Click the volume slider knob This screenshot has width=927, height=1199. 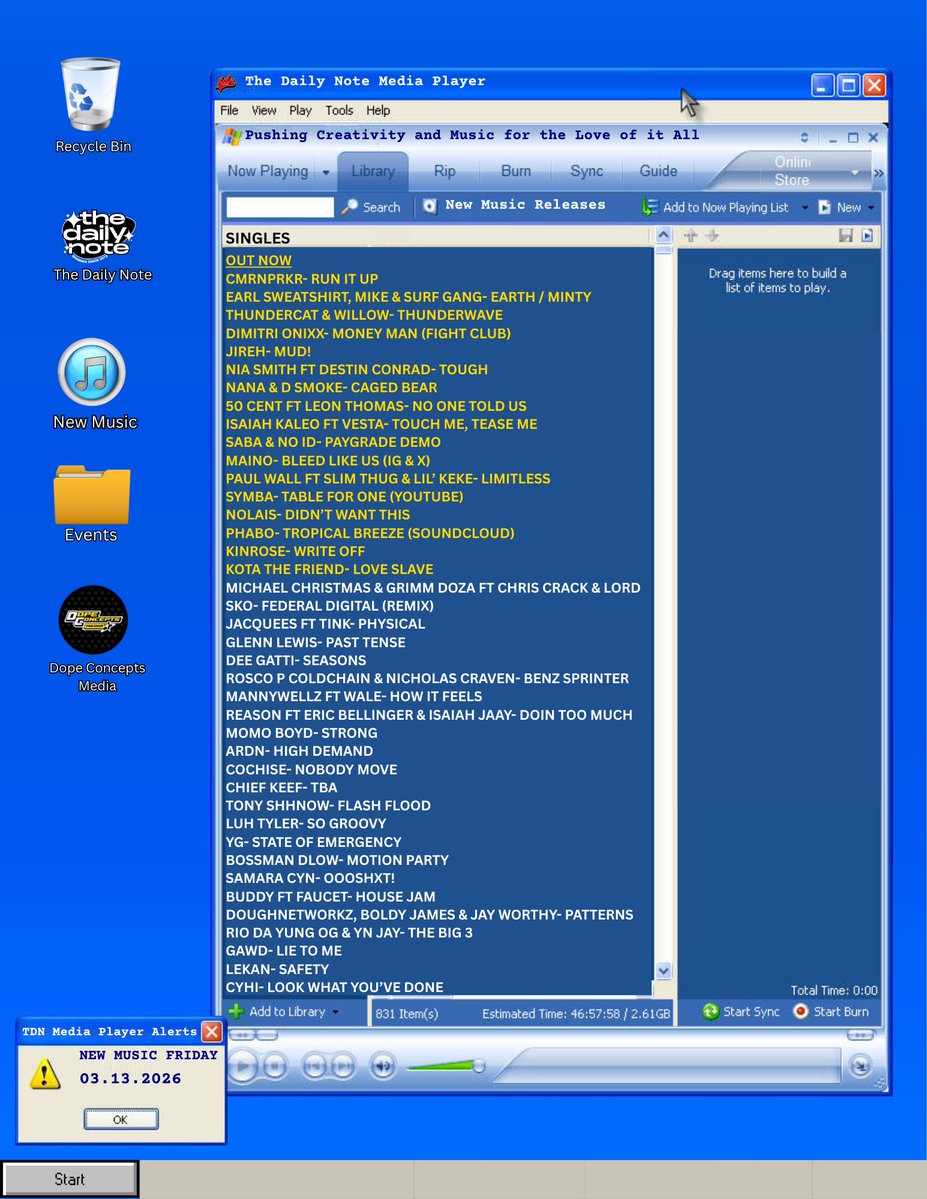point(479,1065)
